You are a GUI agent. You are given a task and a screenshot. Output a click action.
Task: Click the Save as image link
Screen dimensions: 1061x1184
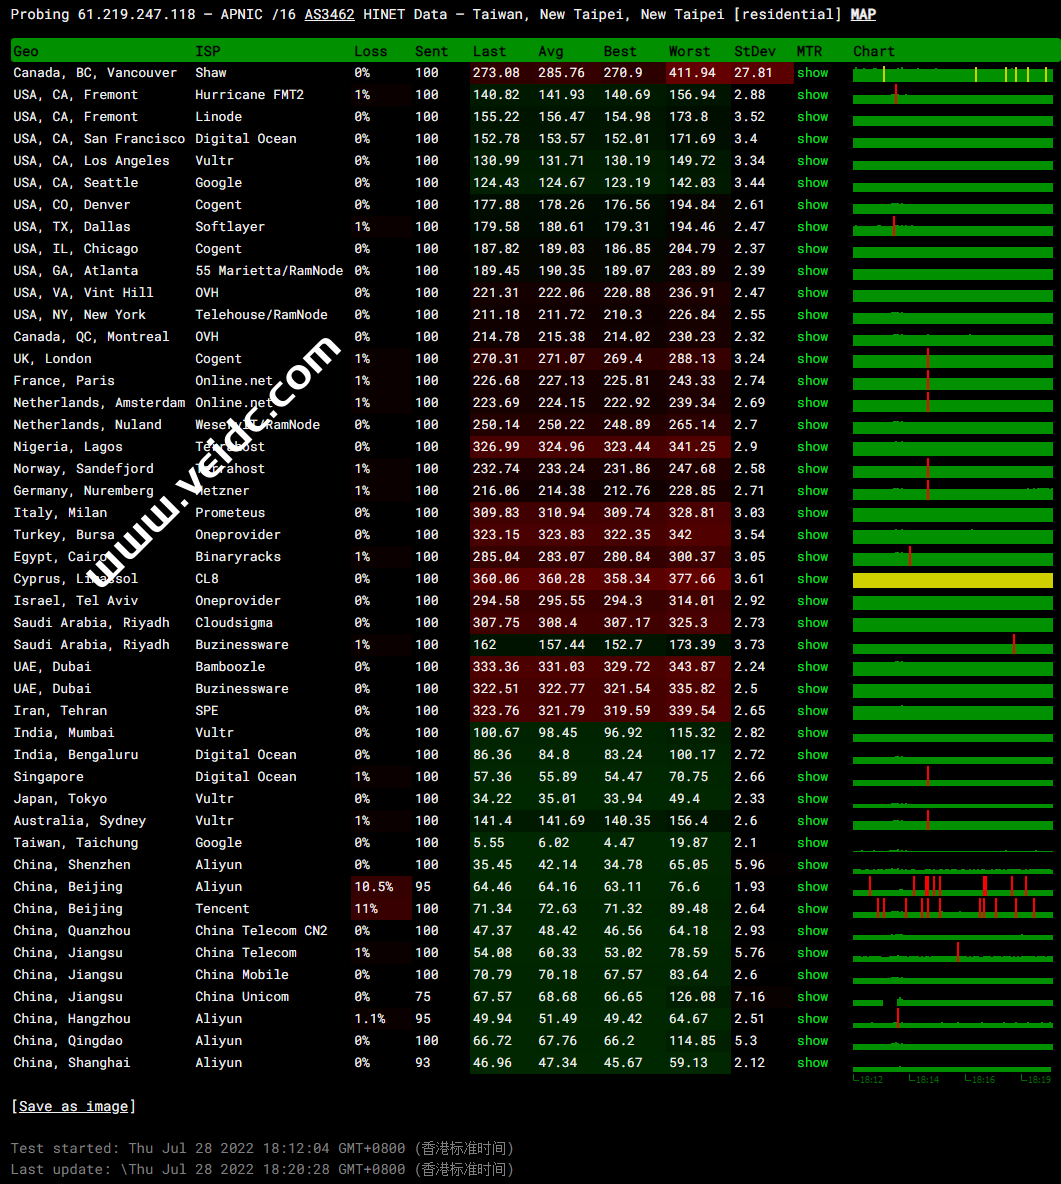click(x=74, y=1106)
